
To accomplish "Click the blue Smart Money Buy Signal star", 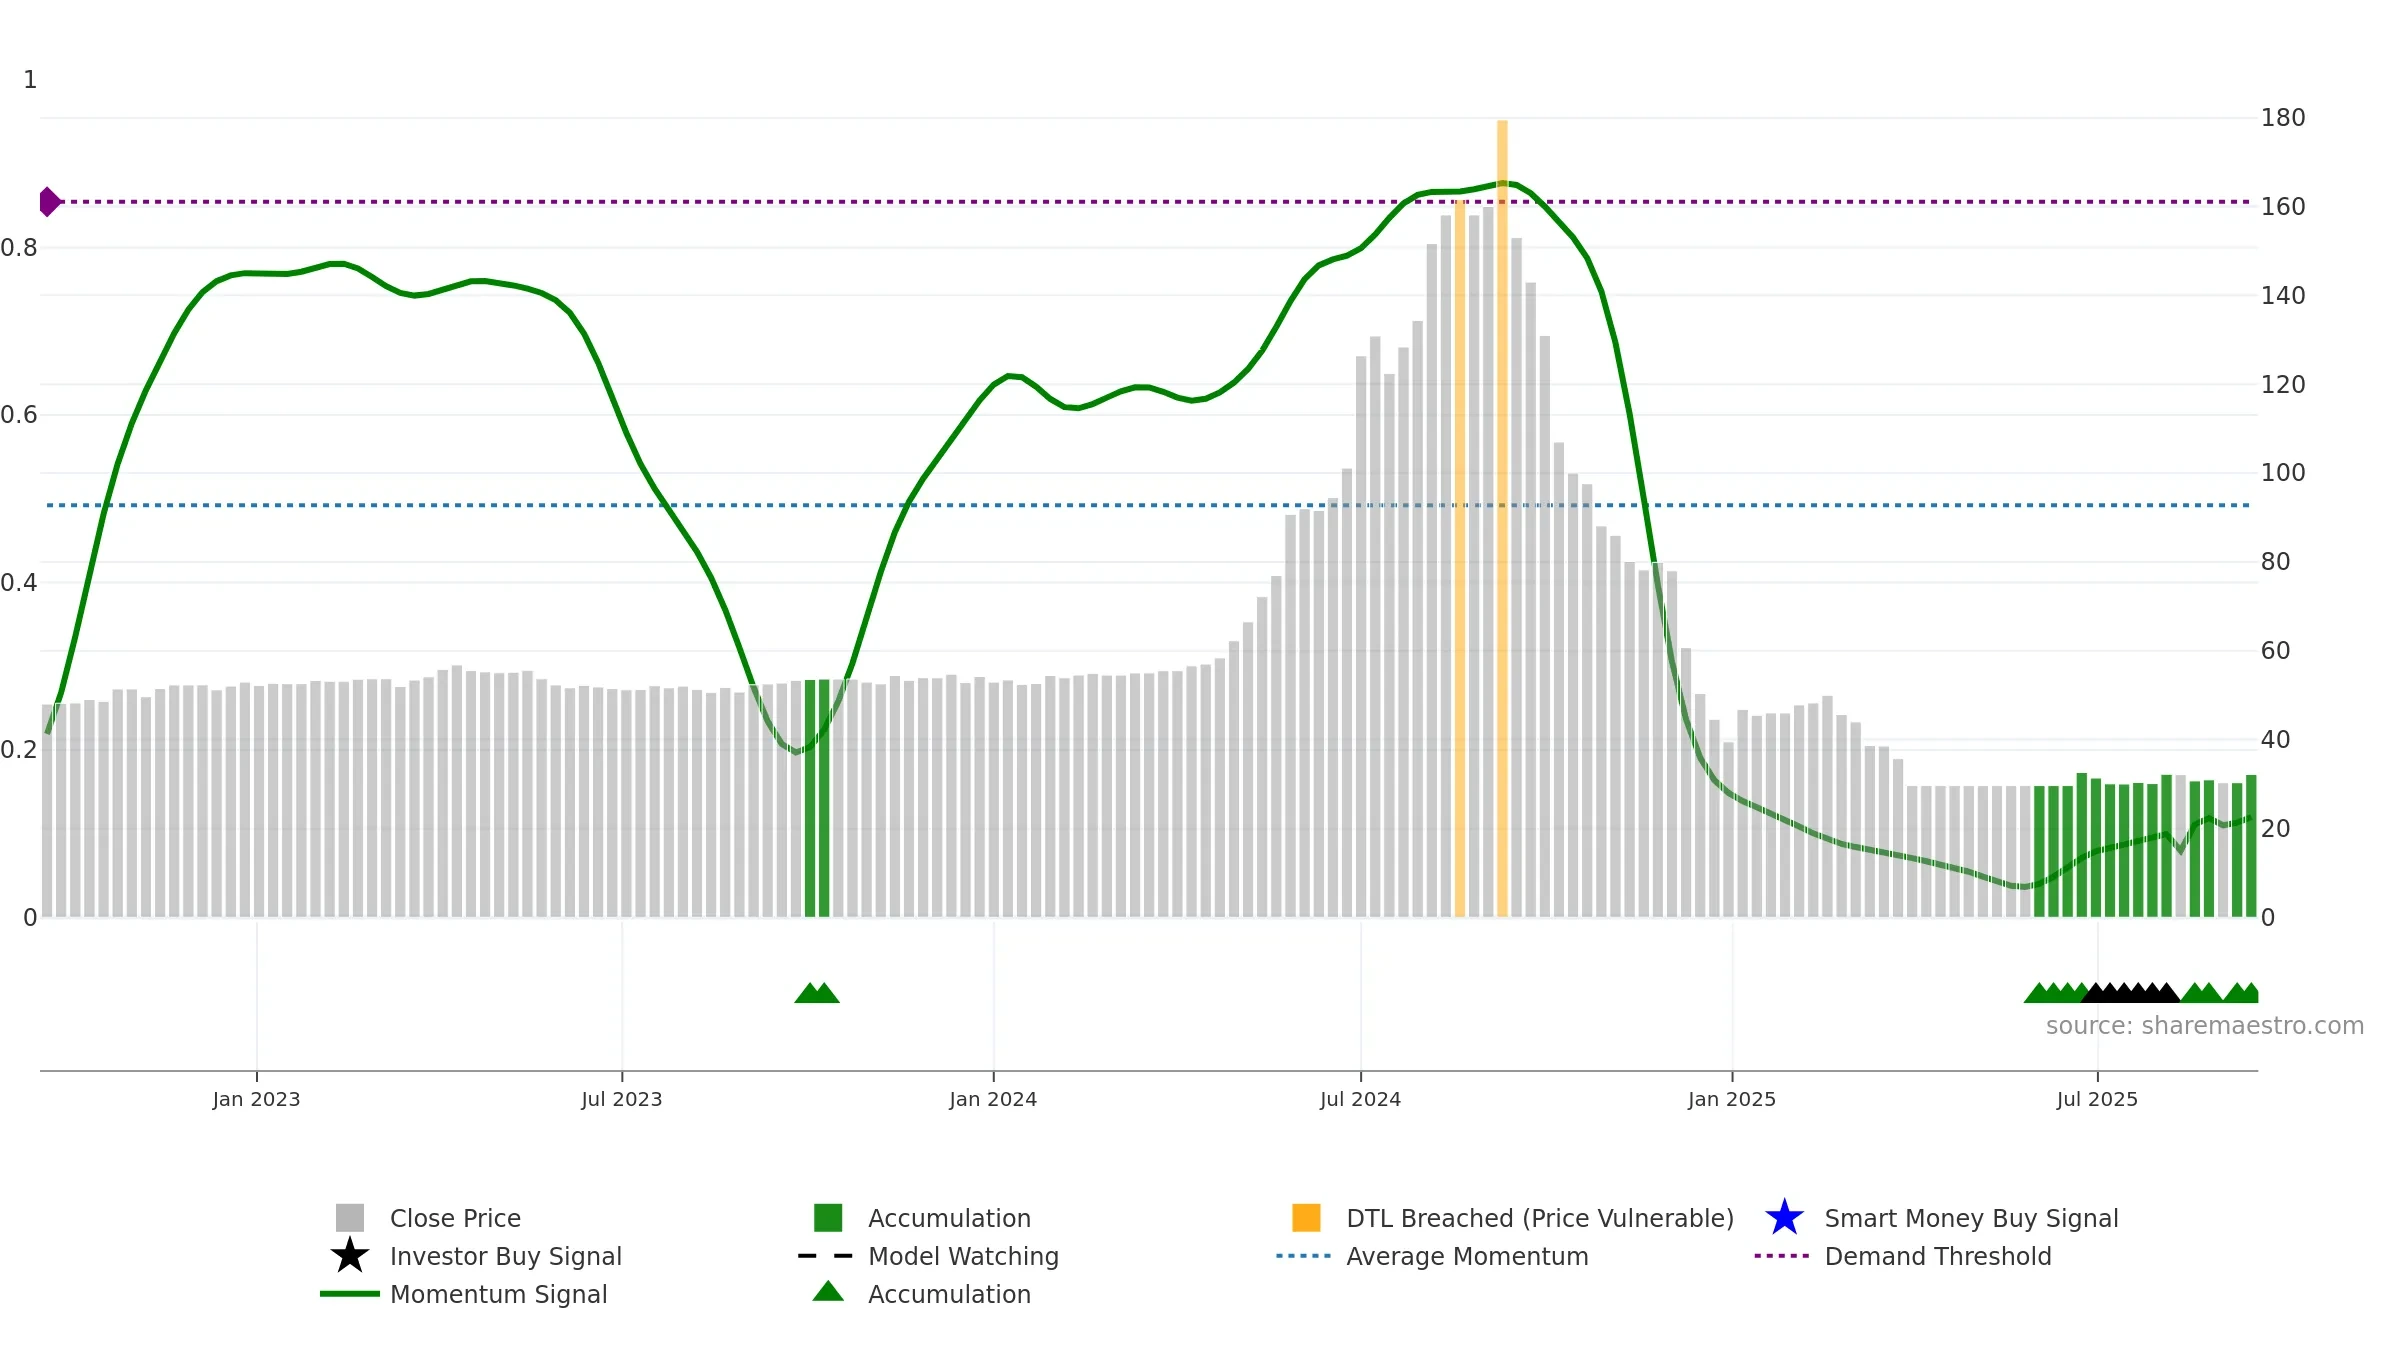I will (1784, 1218).
